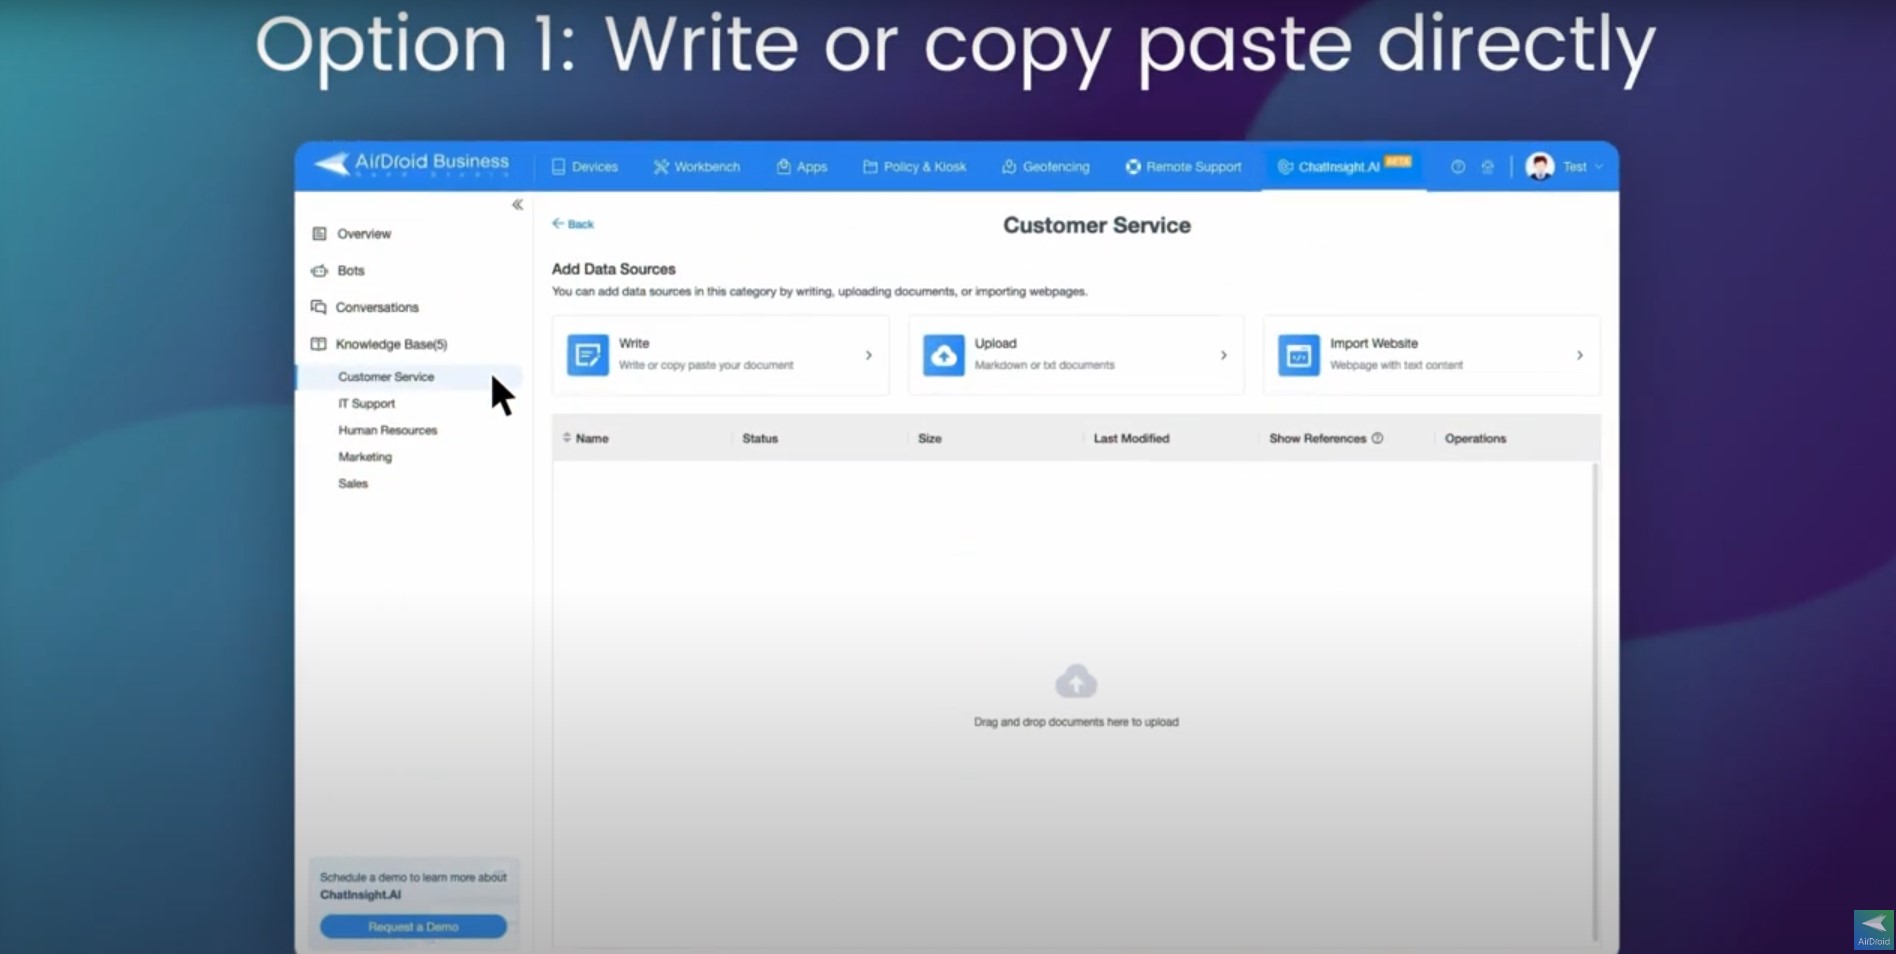
Task: Click the Import Website icon
Action: click(x=1299, y=355)
